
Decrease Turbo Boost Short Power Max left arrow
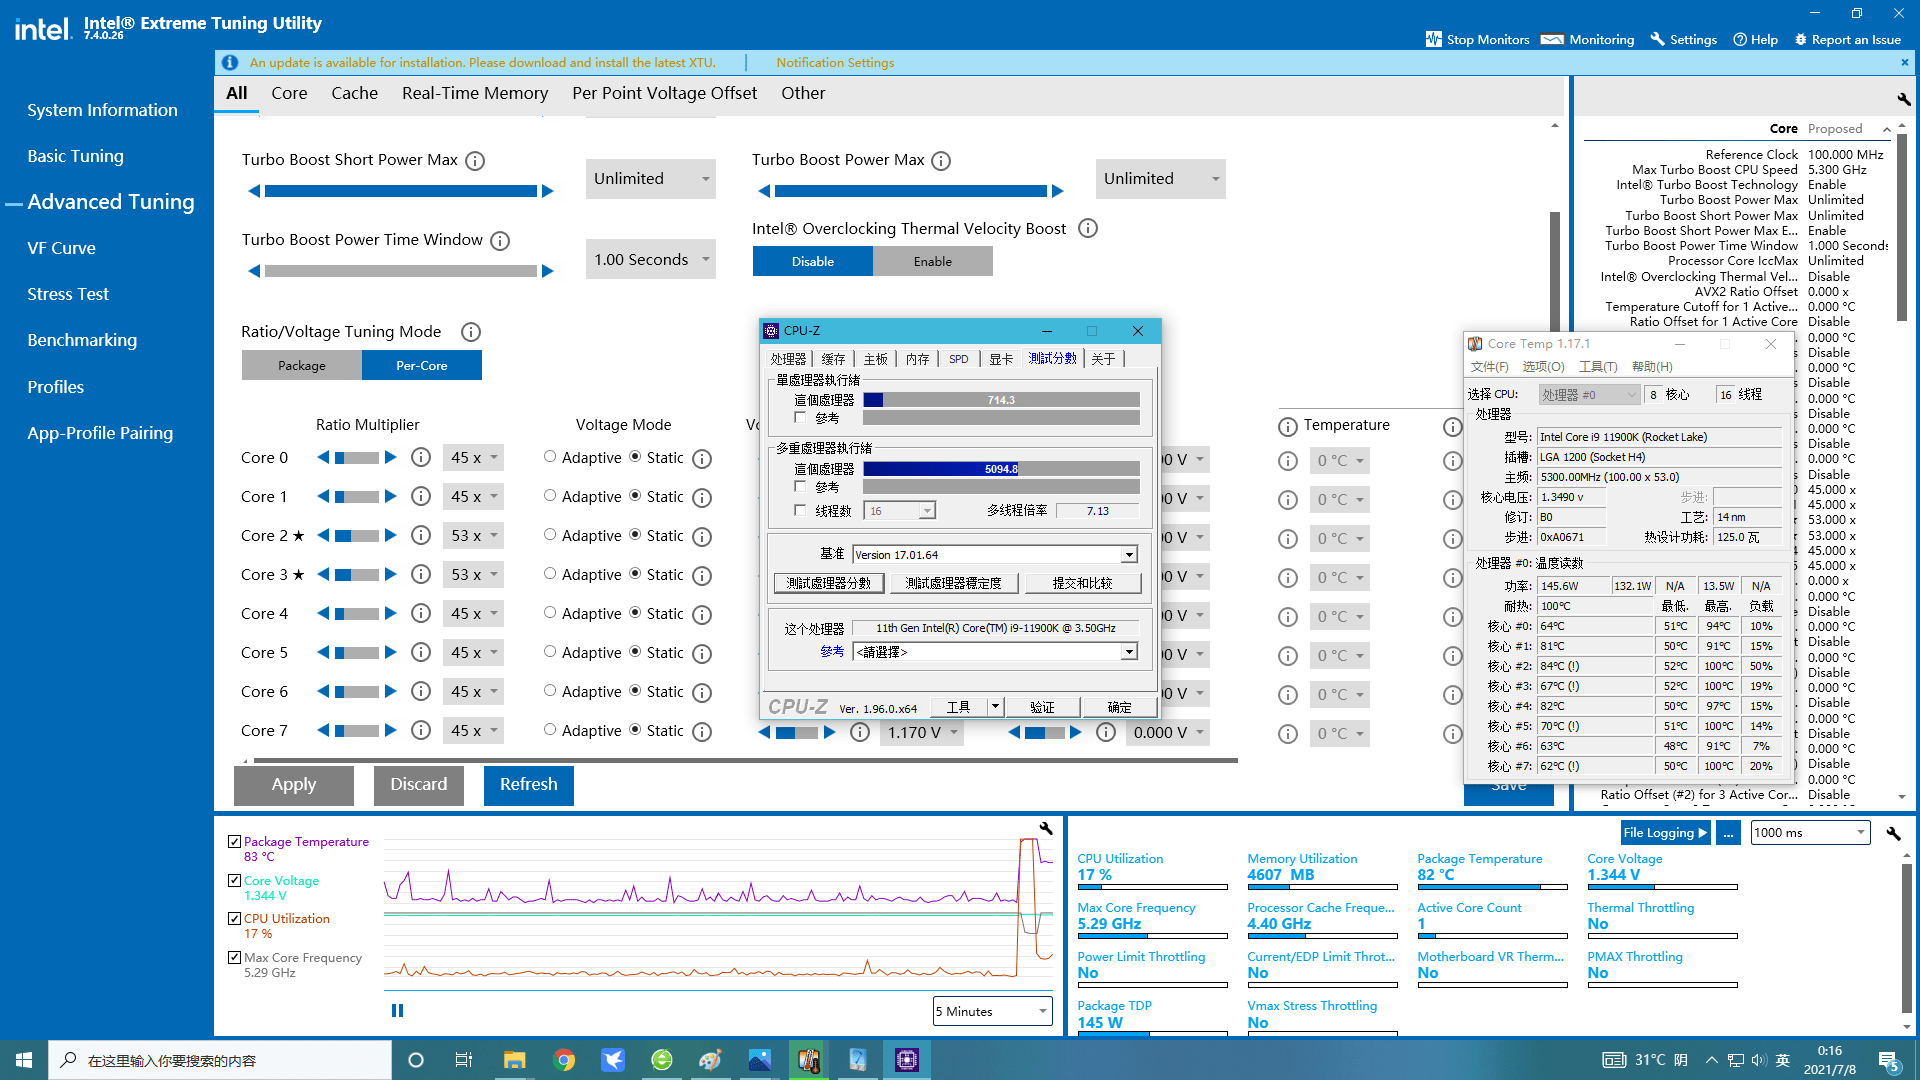254,191
